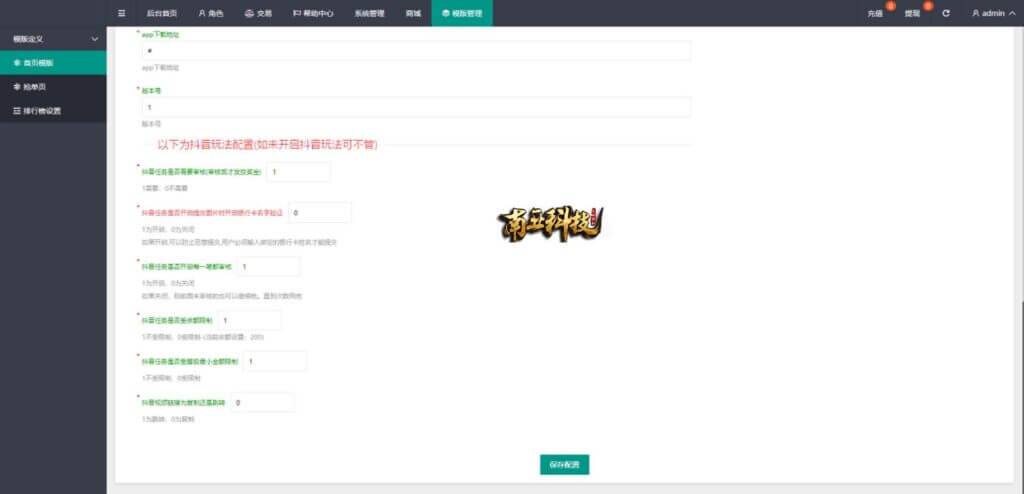Click the 提现 link with badge
1024x494 pixels.
tap(912, 13)
